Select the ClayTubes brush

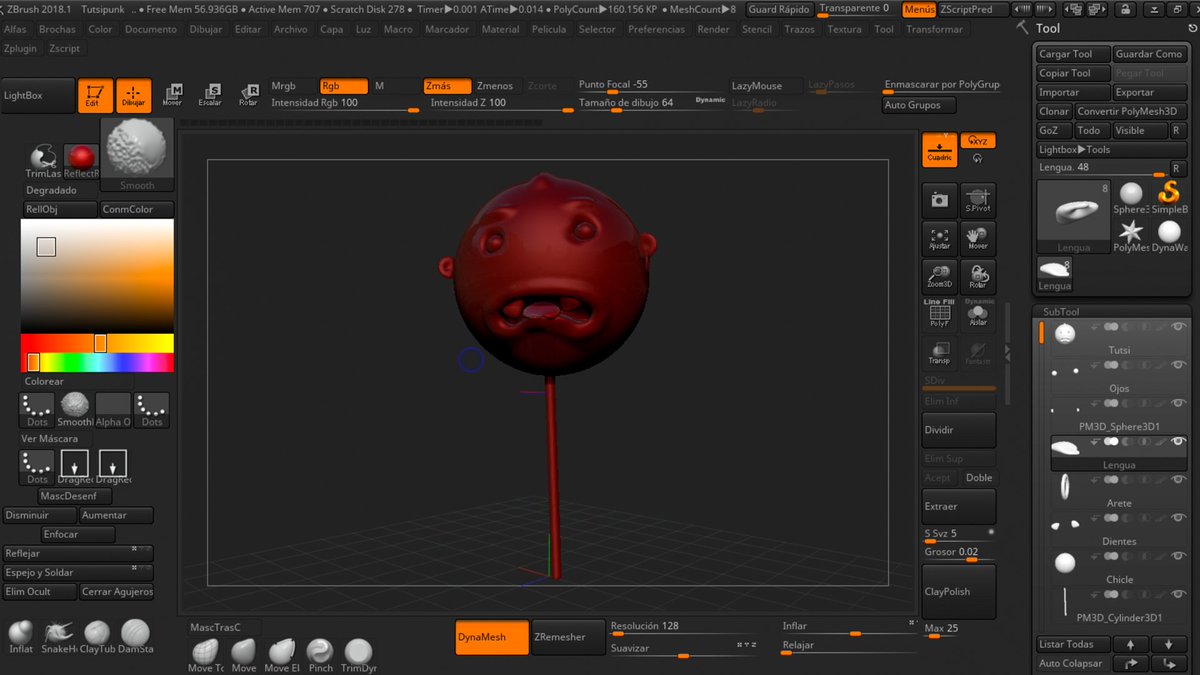[97, 637]
